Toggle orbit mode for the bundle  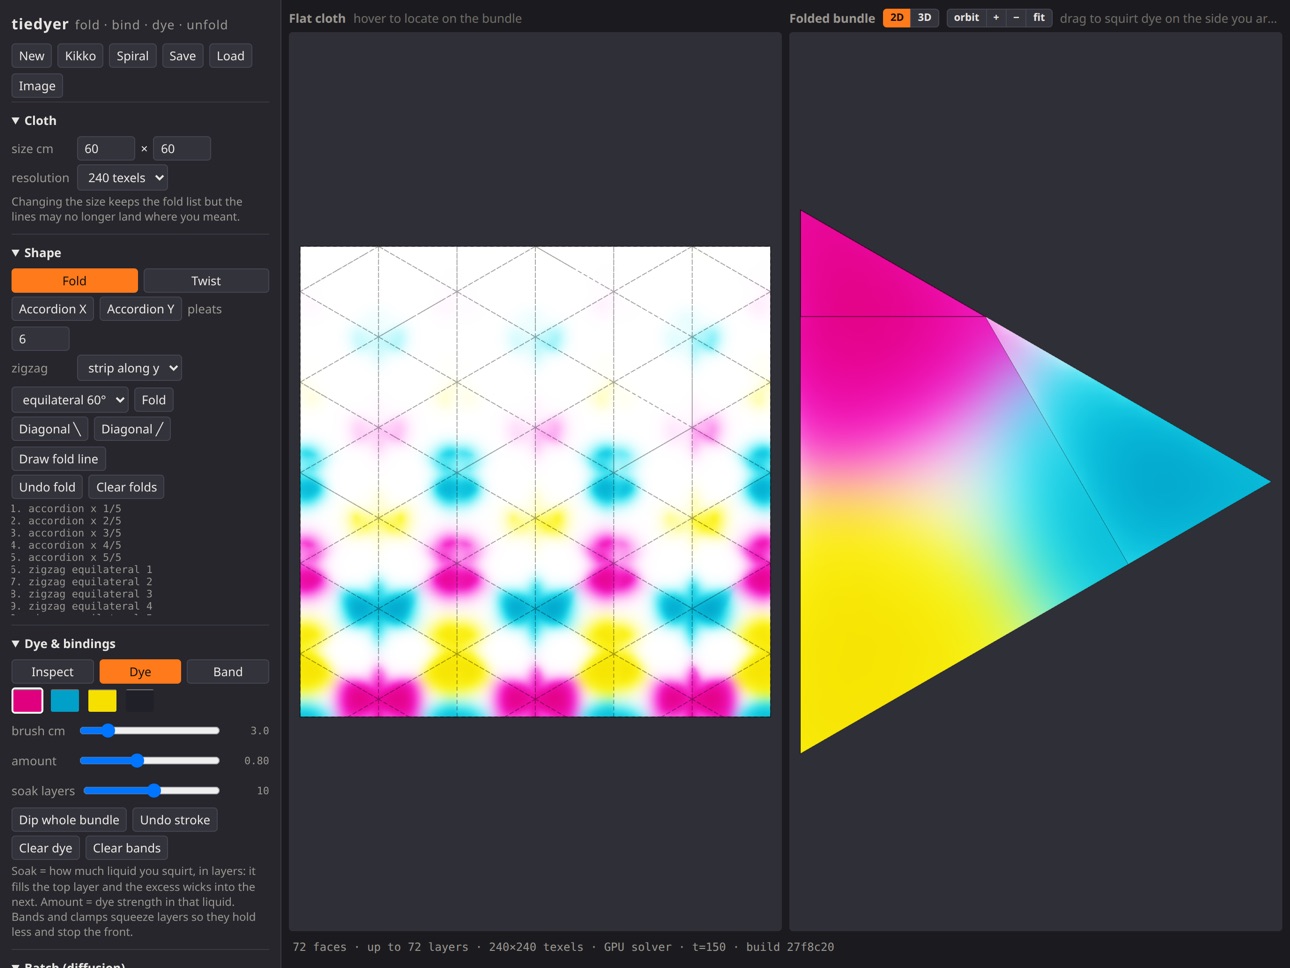pos(966,18)
